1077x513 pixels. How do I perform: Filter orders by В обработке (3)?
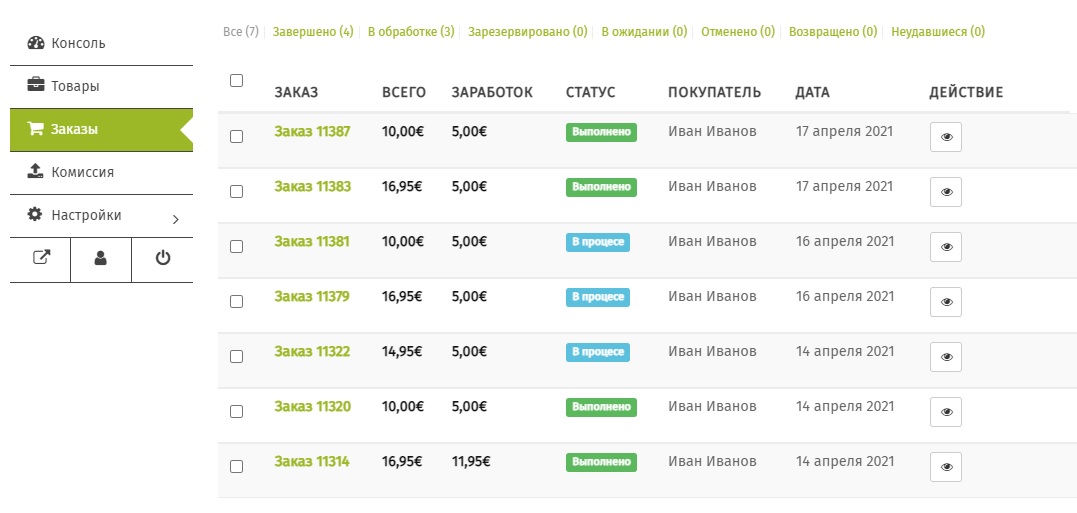point(411,32)
